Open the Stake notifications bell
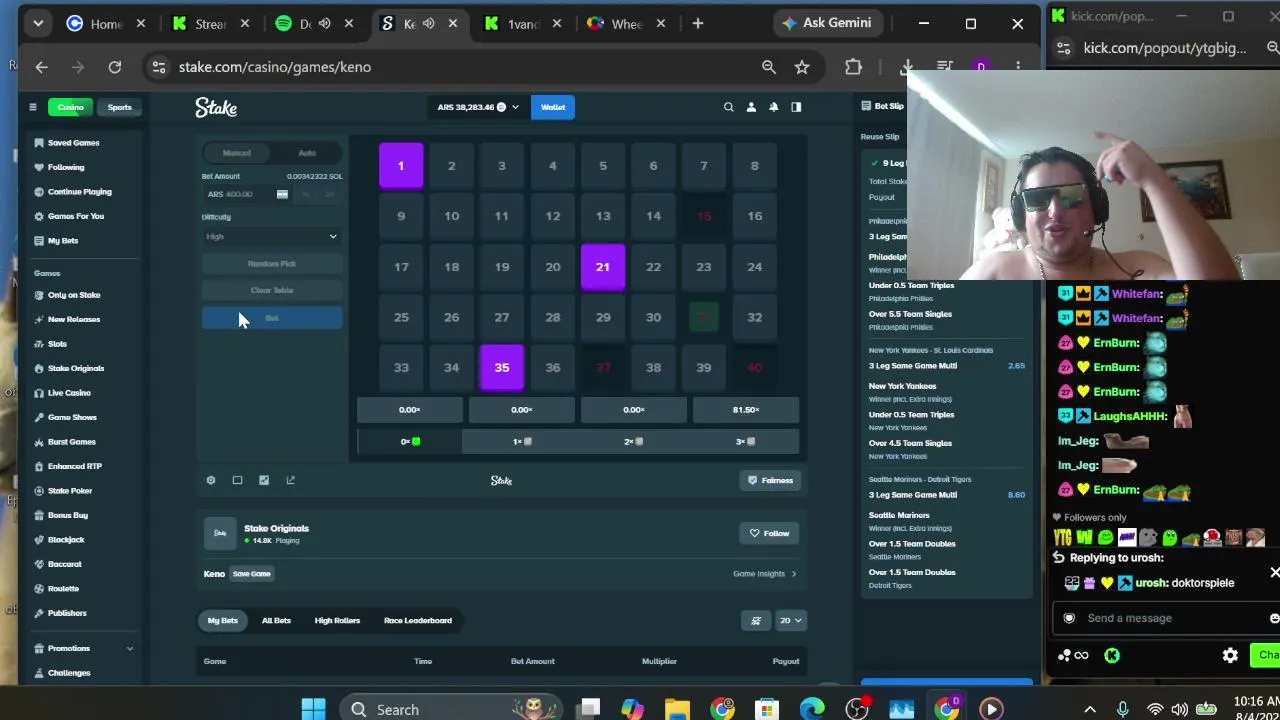Viewport: 1280px width, 720px height. click(773, 107)
